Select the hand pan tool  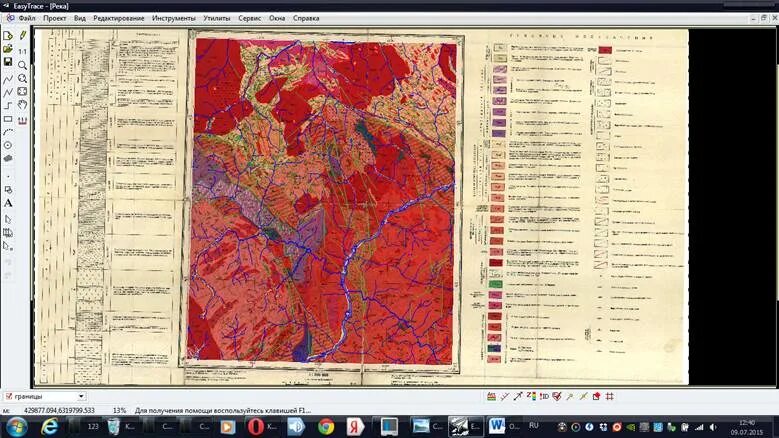coord(22,105)
